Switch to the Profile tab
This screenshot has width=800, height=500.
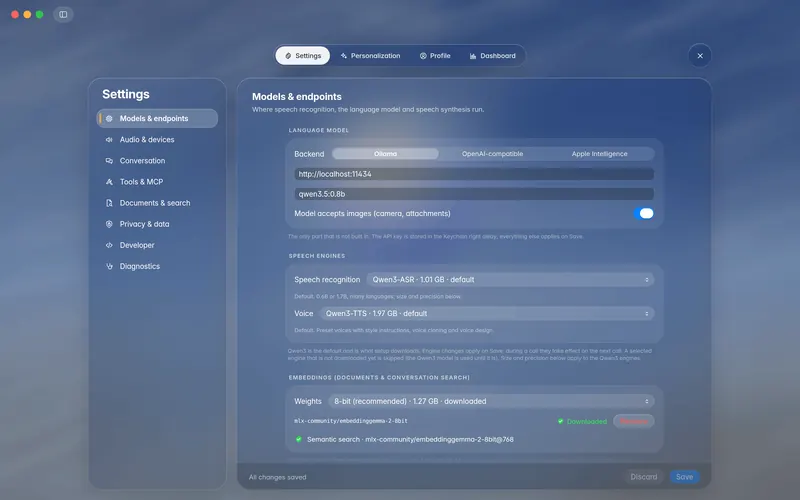(435, 56)
